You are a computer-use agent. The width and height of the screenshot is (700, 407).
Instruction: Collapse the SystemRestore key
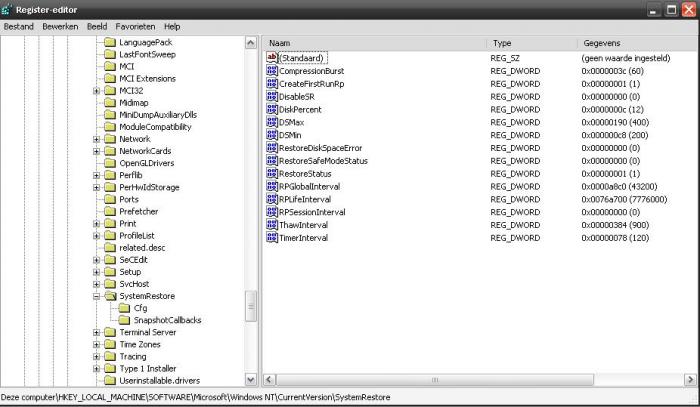96,296
